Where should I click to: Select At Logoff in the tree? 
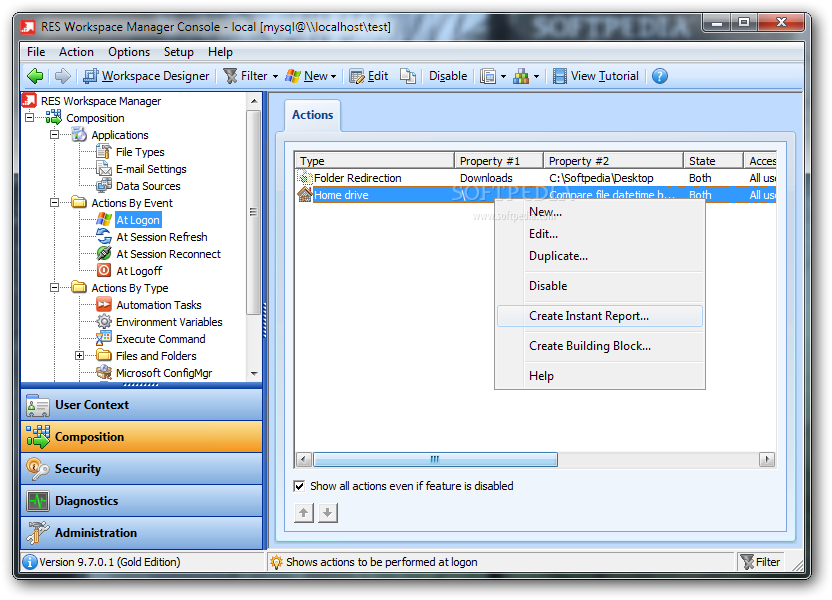tap(139, 271)
